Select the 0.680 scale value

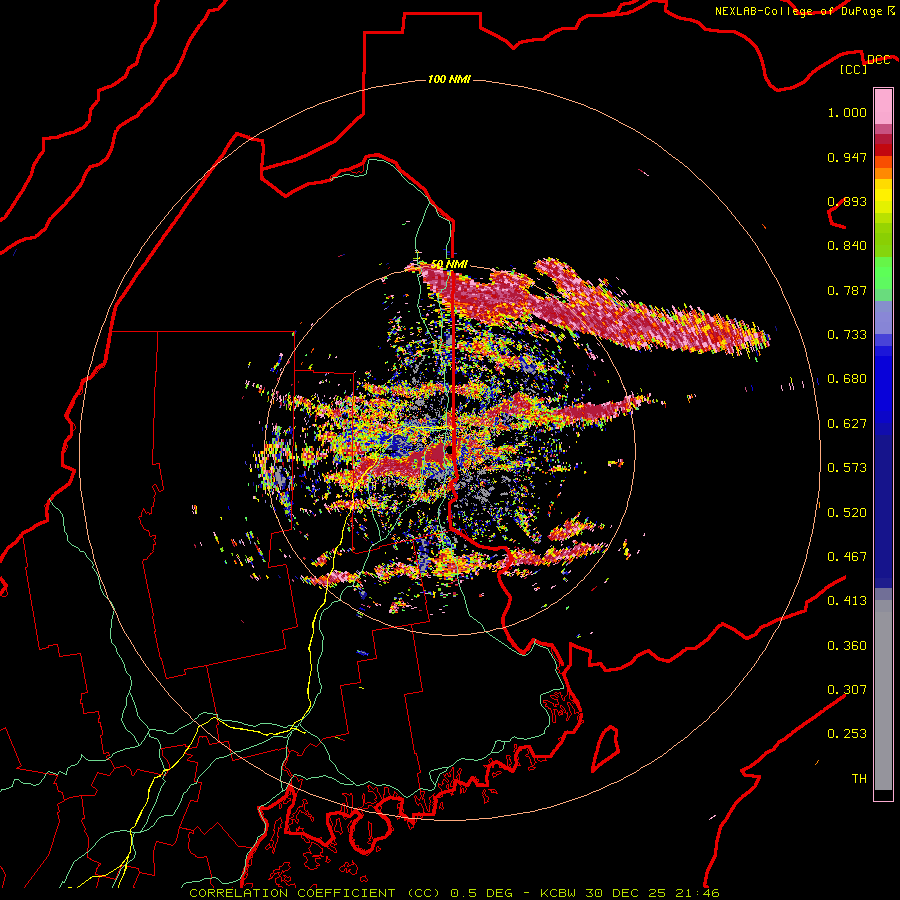(847, 379)
